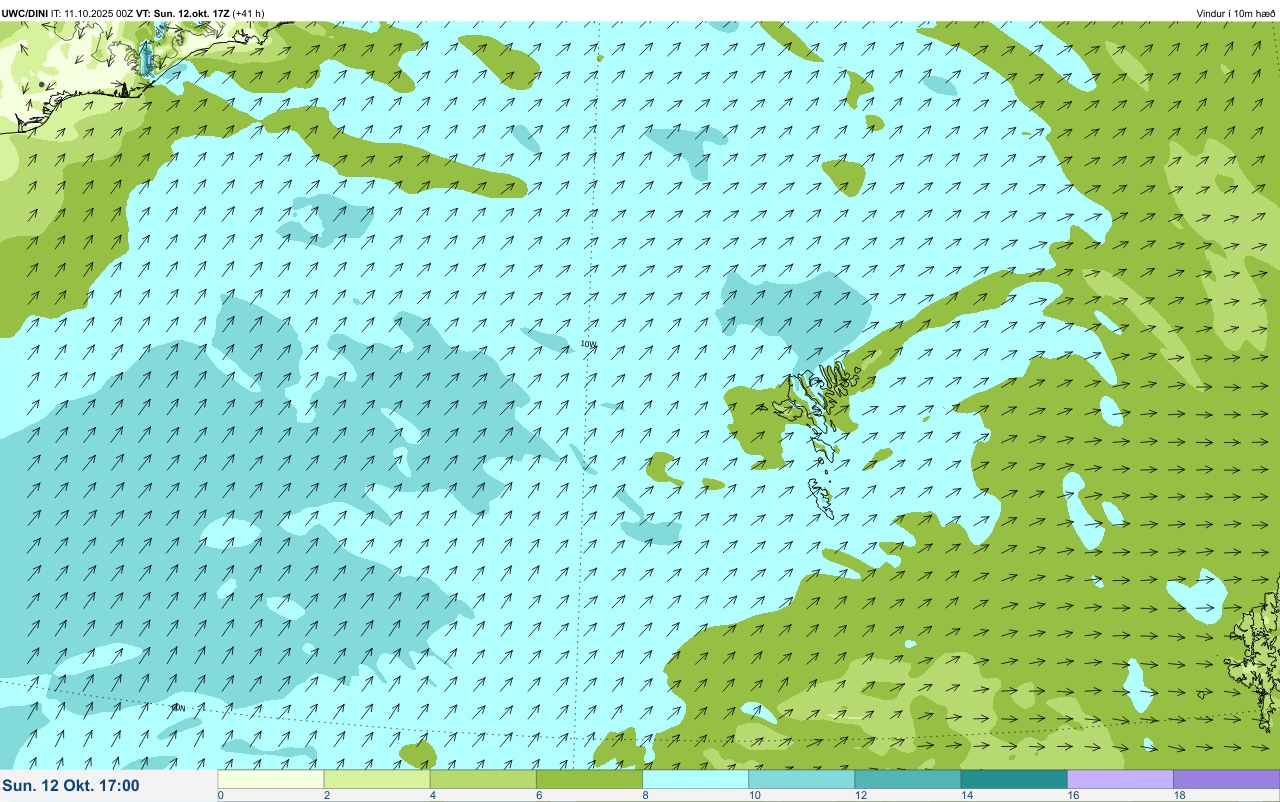
Task: Click the southernmost Faroe island outline
Action: point(821,497)
